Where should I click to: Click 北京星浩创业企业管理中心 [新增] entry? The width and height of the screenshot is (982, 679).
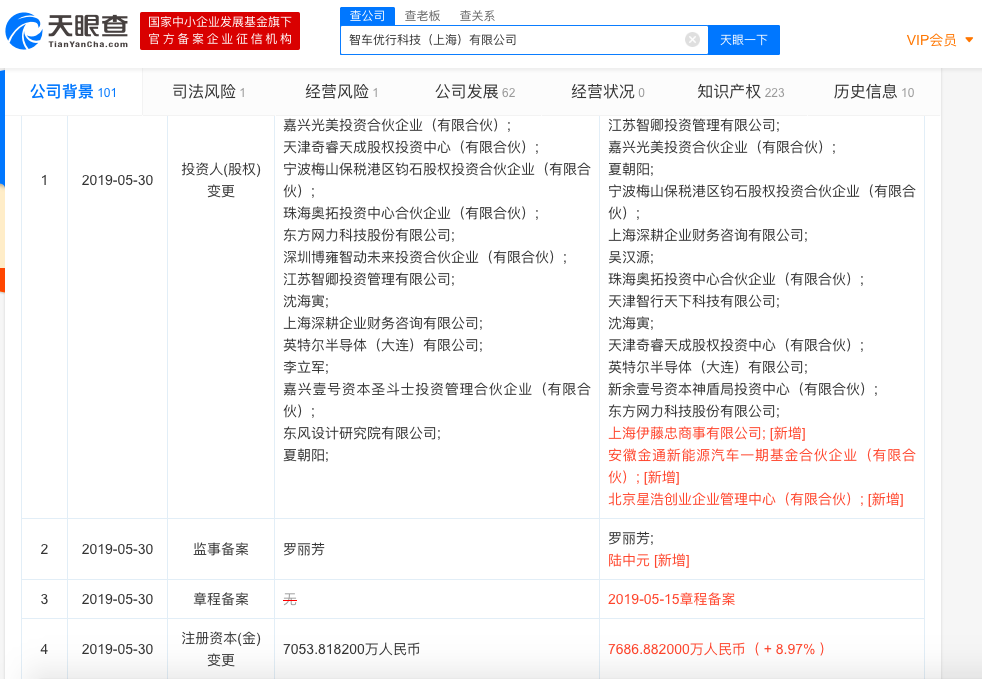[755, 499]
